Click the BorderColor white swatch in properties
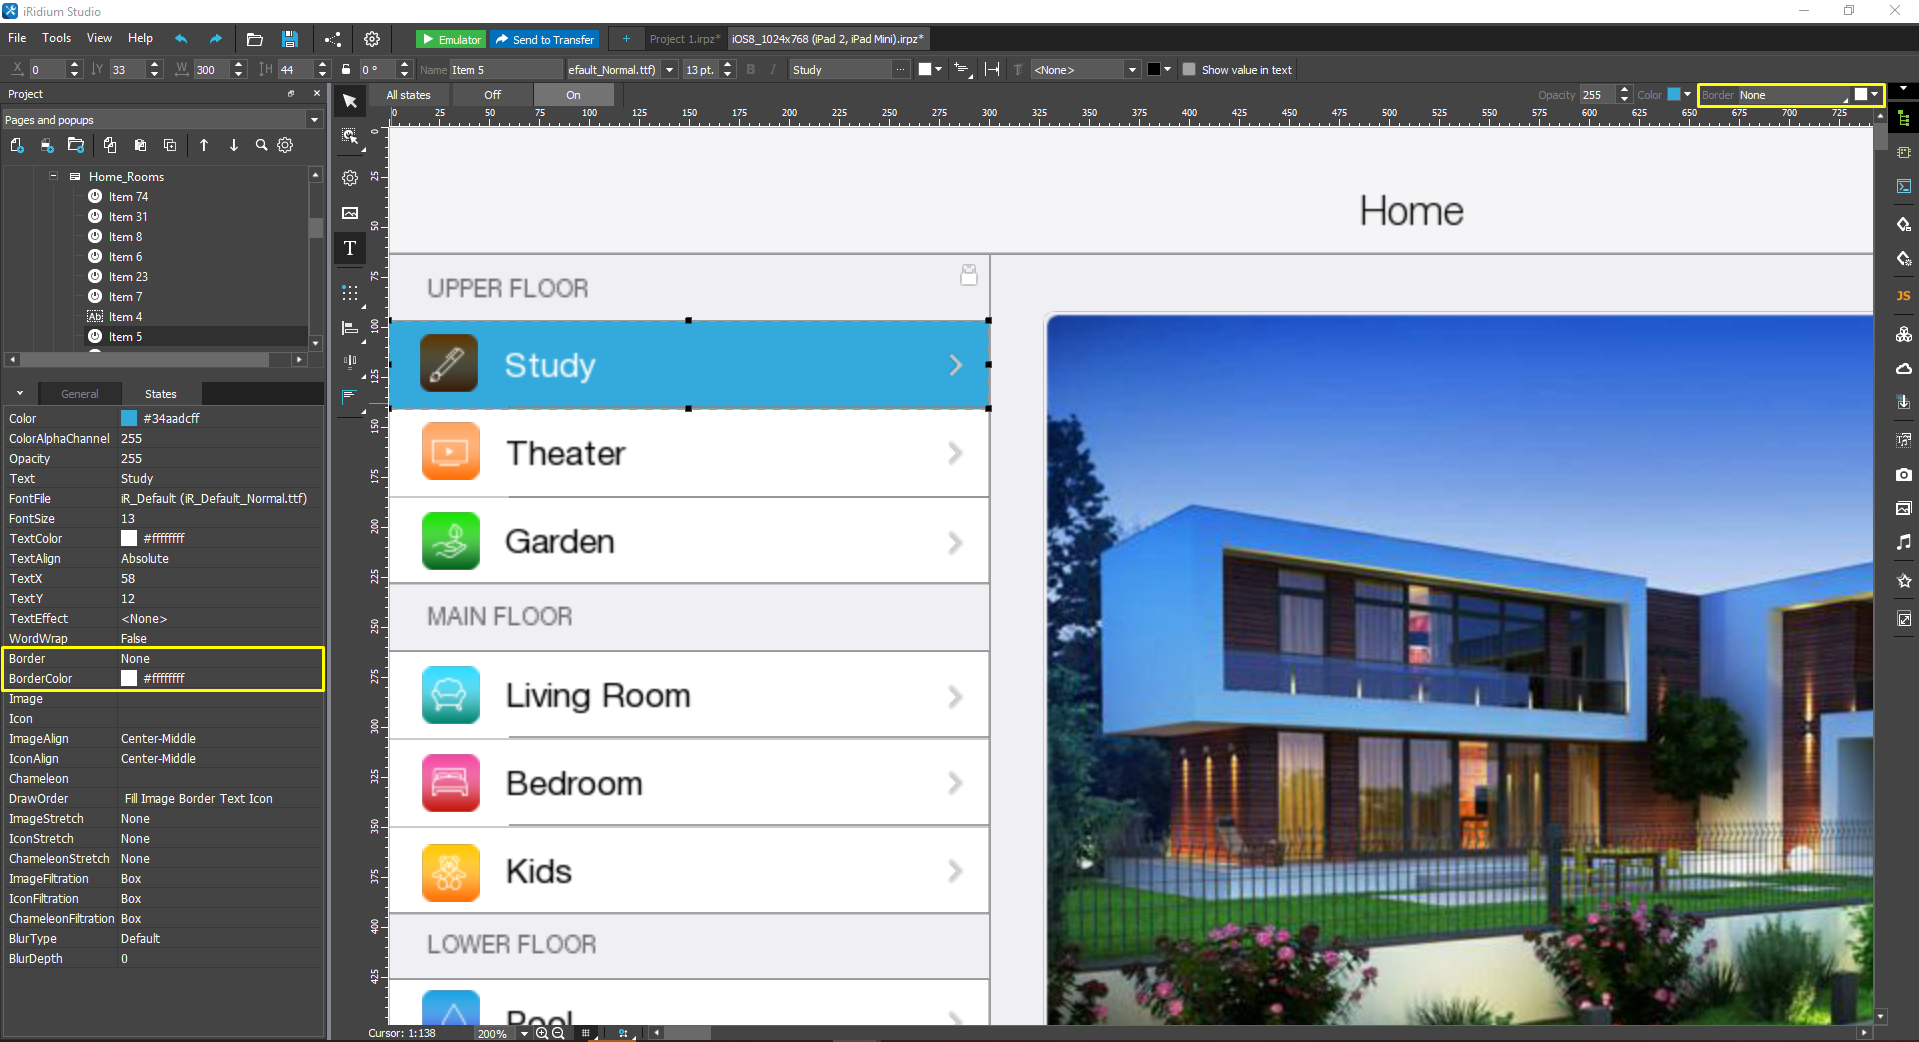Image resolution: width=1919 pixels, height=1042 pixels. [x=129, y=678]
